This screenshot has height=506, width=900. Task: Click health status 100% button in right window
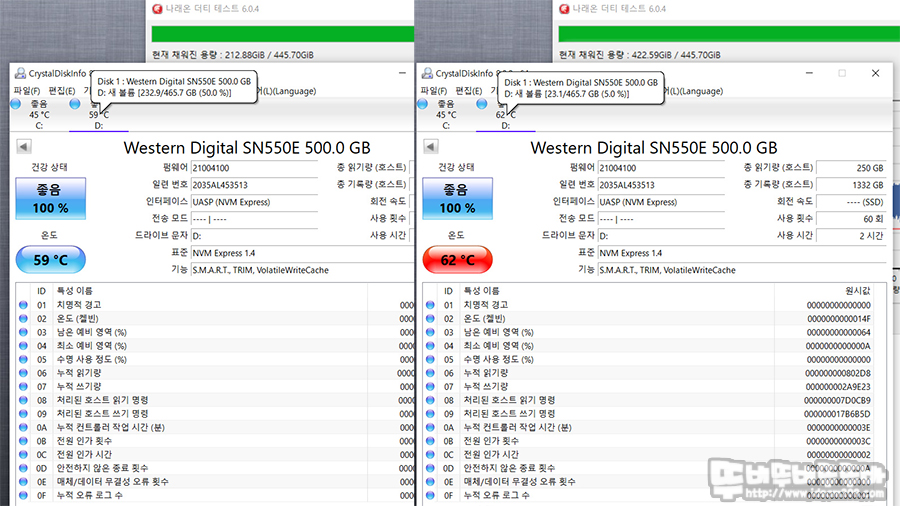pos(457,198)
